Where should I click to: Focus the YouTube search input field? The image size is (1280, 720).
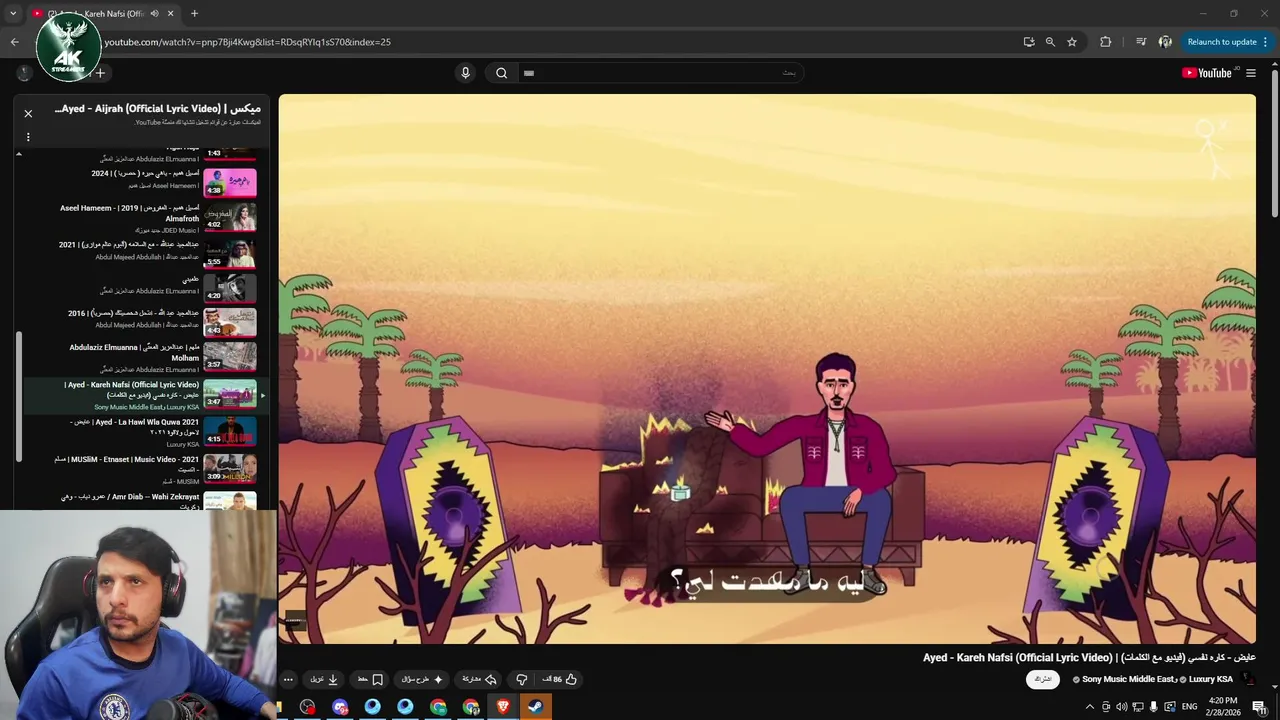tap(660, 72)
